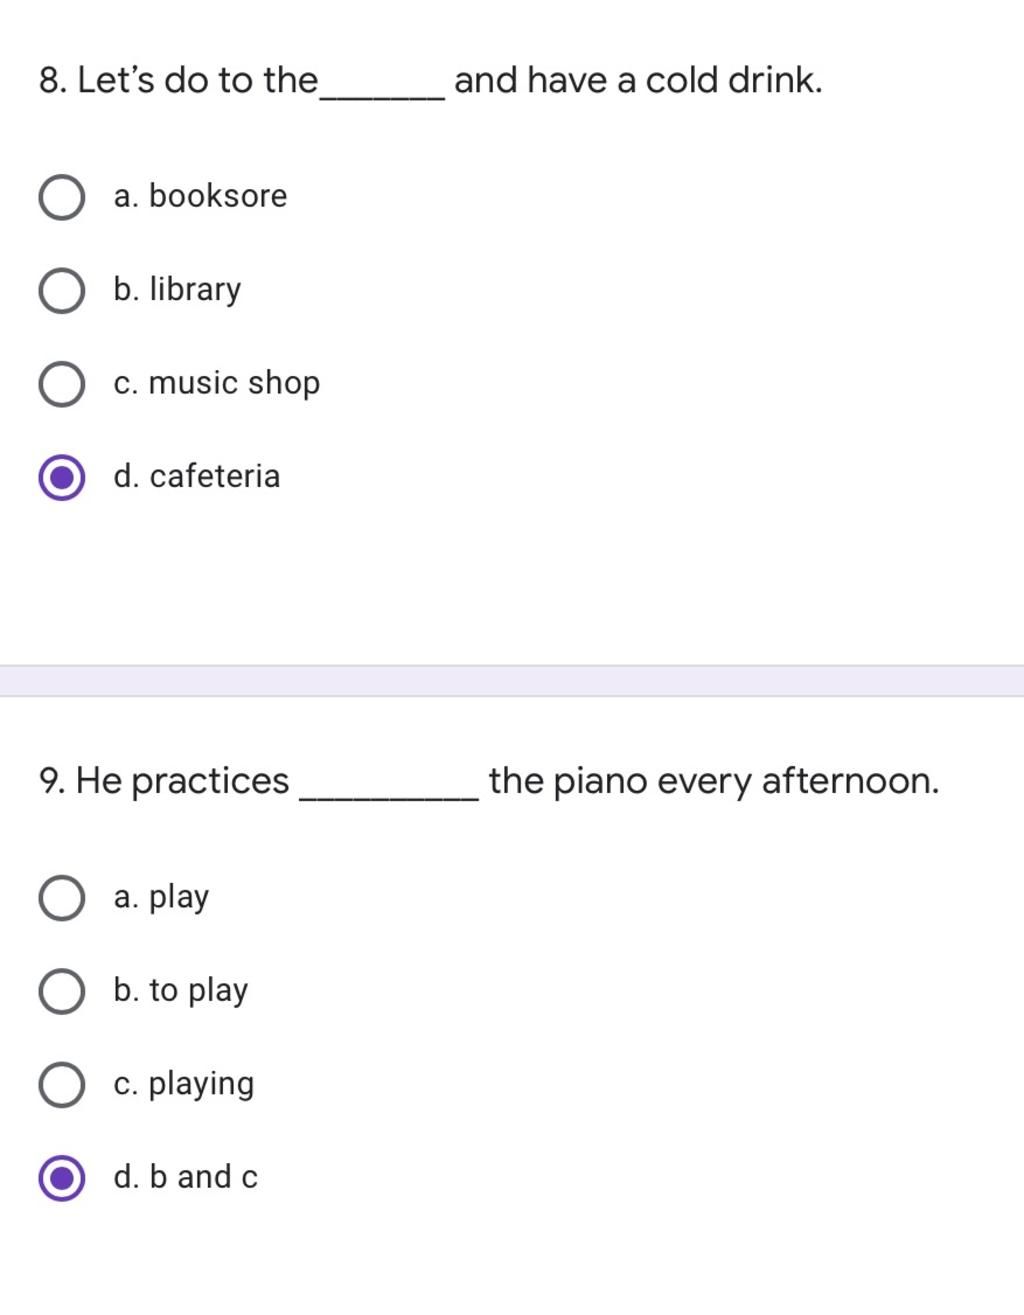Pick the radio circle for 'c. music shop'

tap(61, 384)
